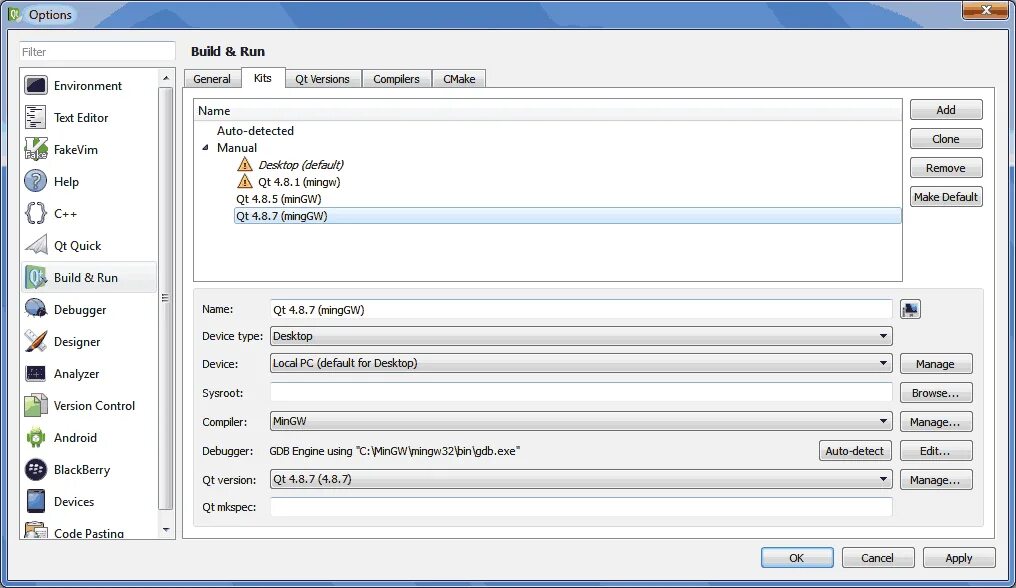Image resolution: width=1016 pixels, height=588 pixels.
Task: Click the Clone button
Action: tap(946, 139)
